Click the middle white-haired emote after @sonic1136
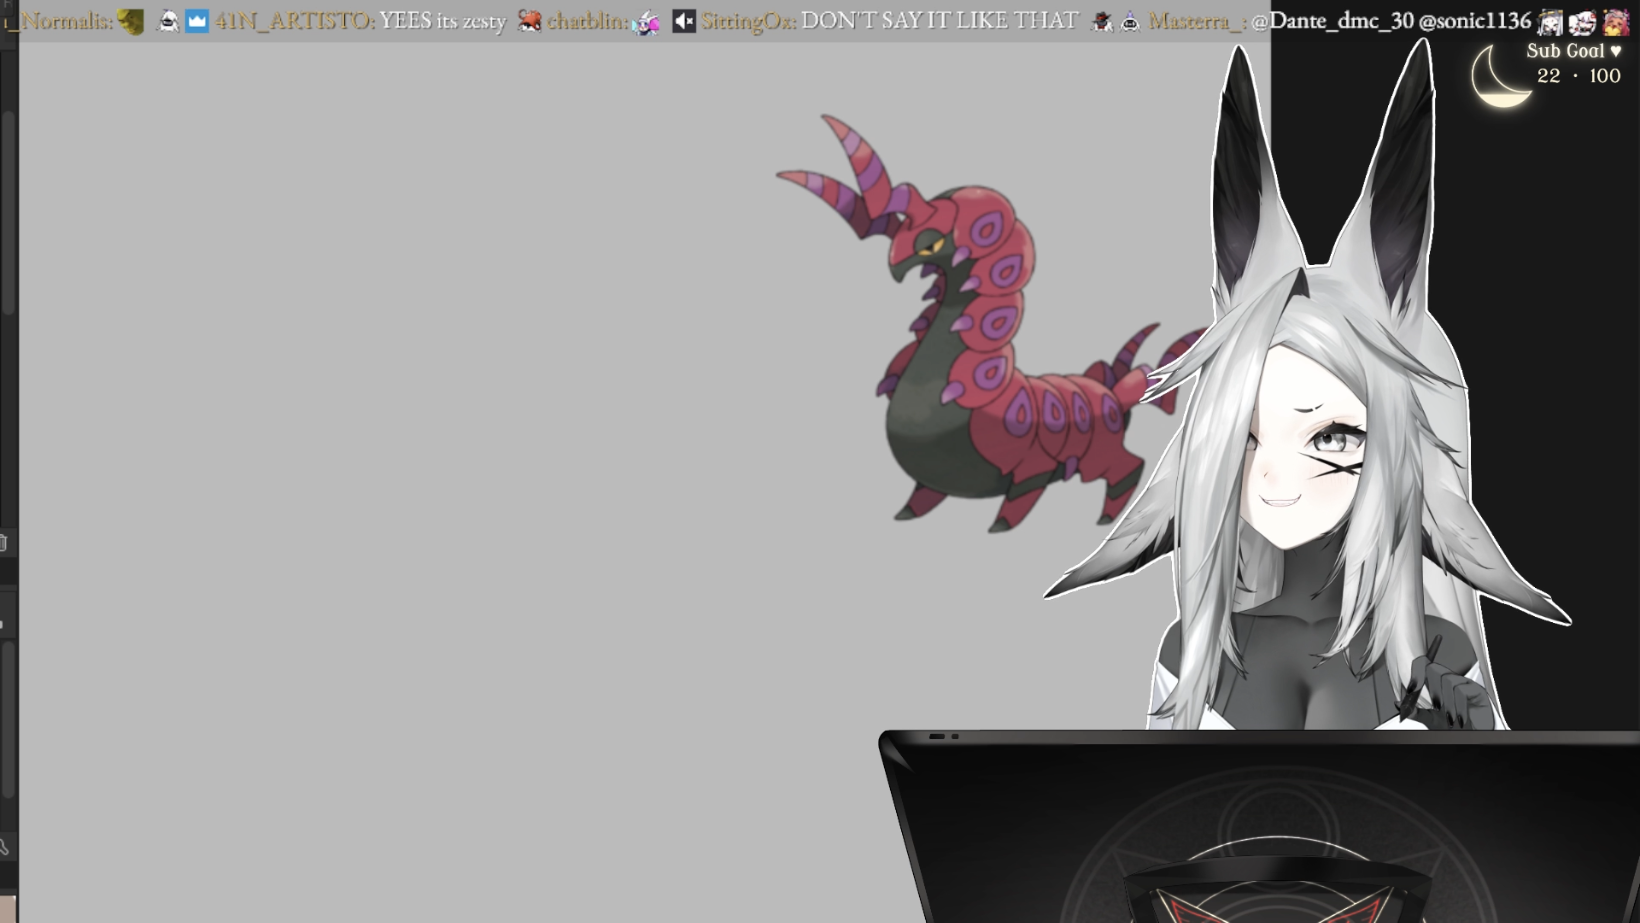 [x=1582, y=22]
